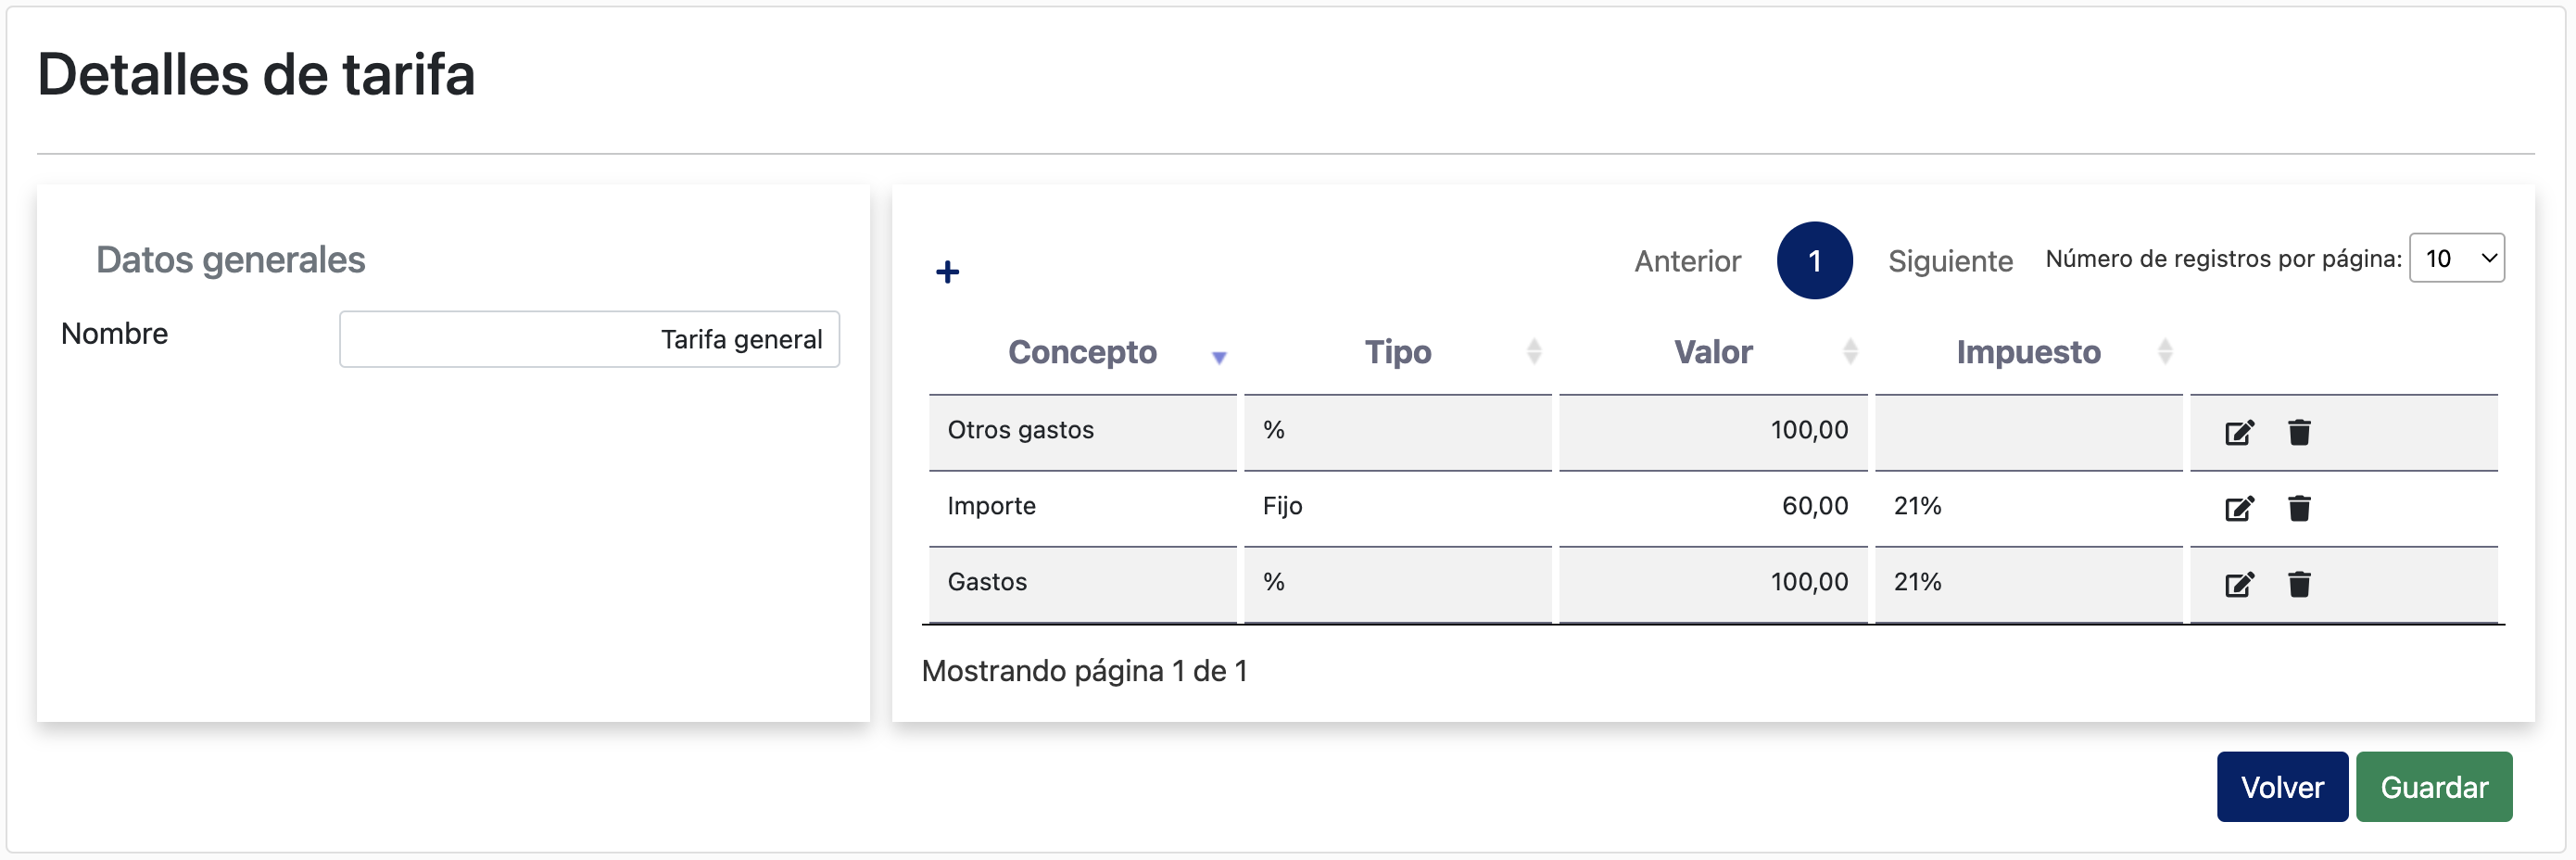This screenshot has width=2576, height=860.
Task: Delete the Otros gastos row
Action: (2299, 432)
